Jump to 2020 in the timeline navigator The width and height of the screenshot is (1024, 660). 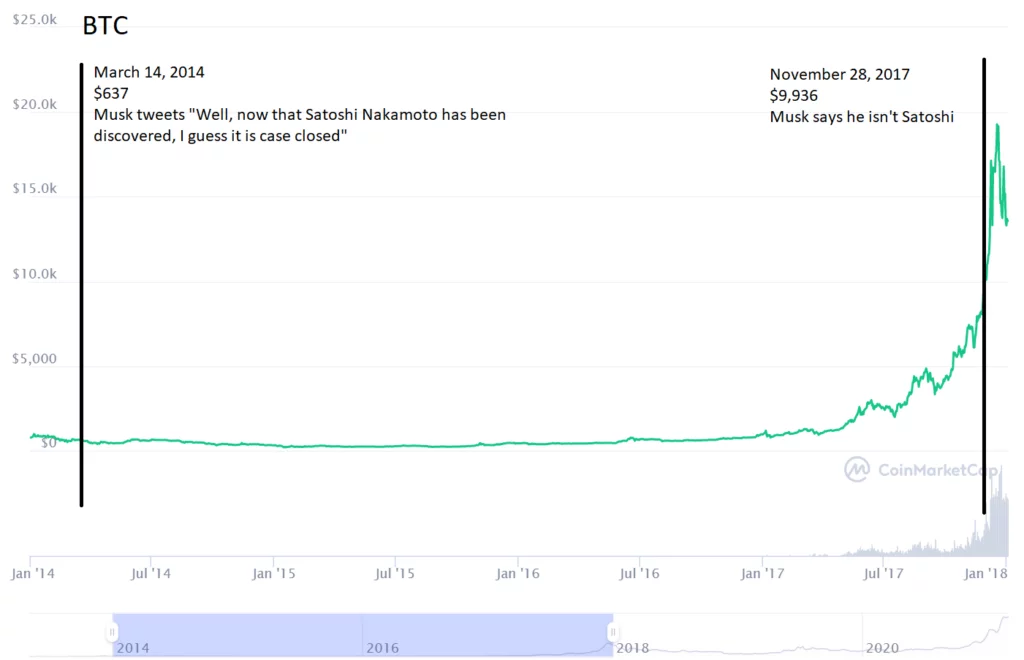point(882,648)
